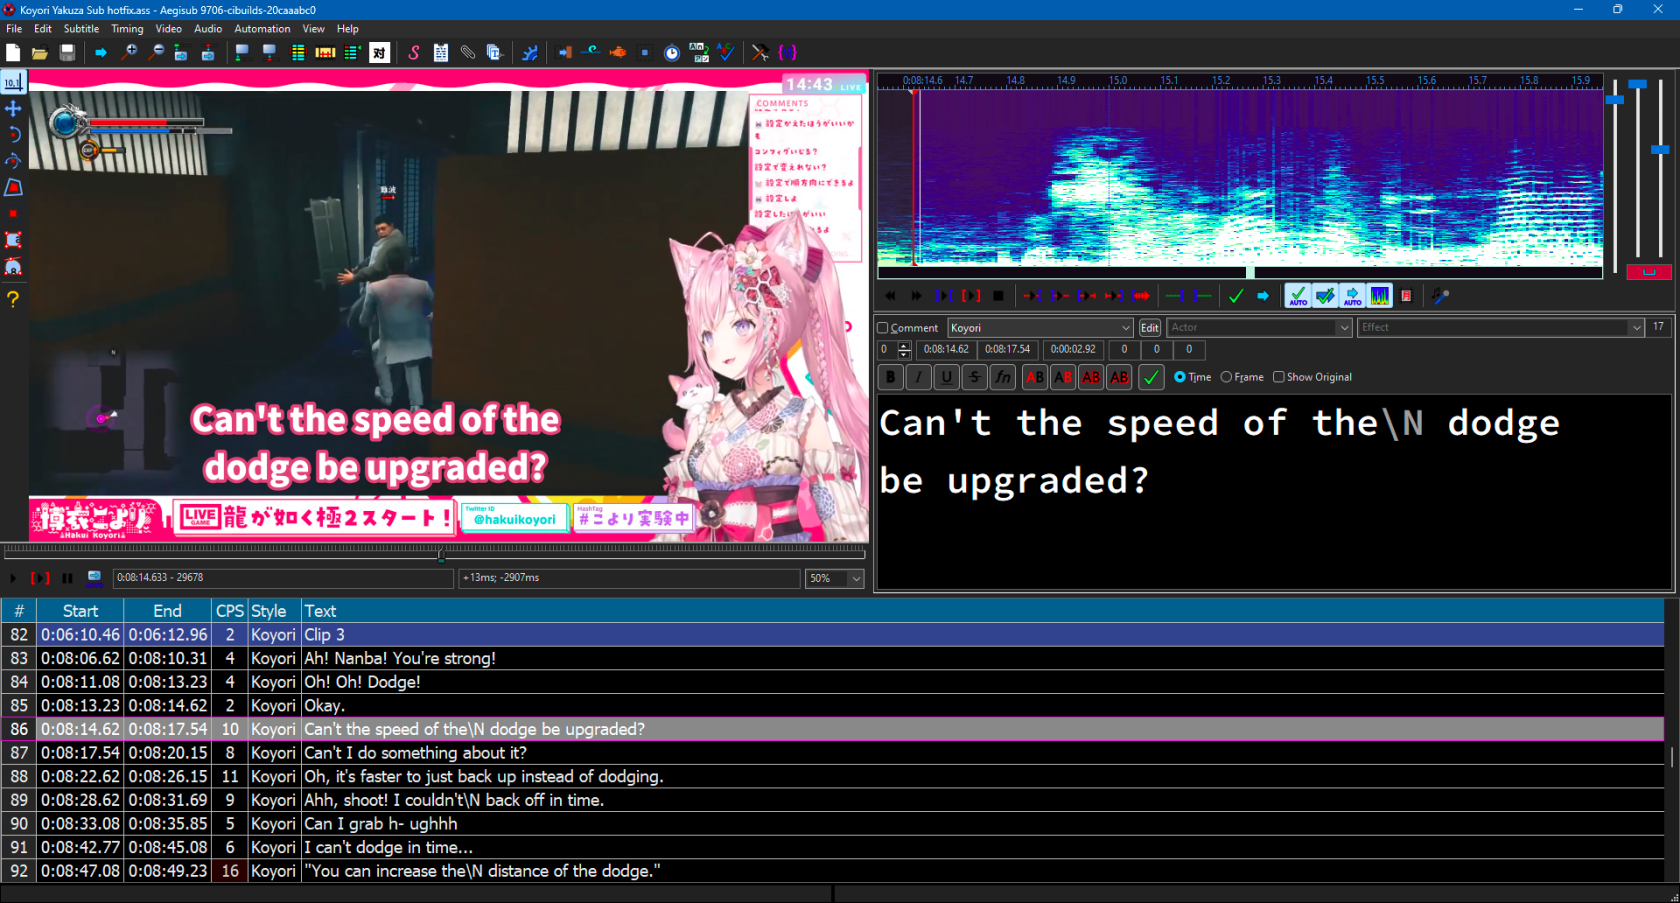Image resolution: width=1680 pixels, height=903 pixels.
Task: Click the audio horizontal scrollbar
Action: [1240, 272]
